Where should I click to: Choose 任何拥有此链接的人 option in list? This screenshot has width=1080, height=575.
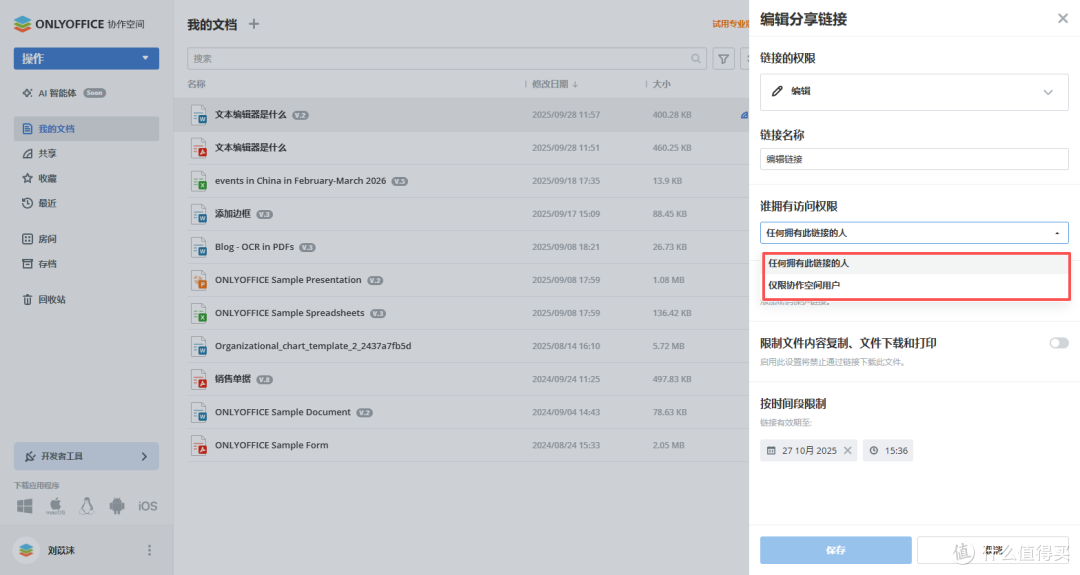pyautogui.click(x=916, y=264)
